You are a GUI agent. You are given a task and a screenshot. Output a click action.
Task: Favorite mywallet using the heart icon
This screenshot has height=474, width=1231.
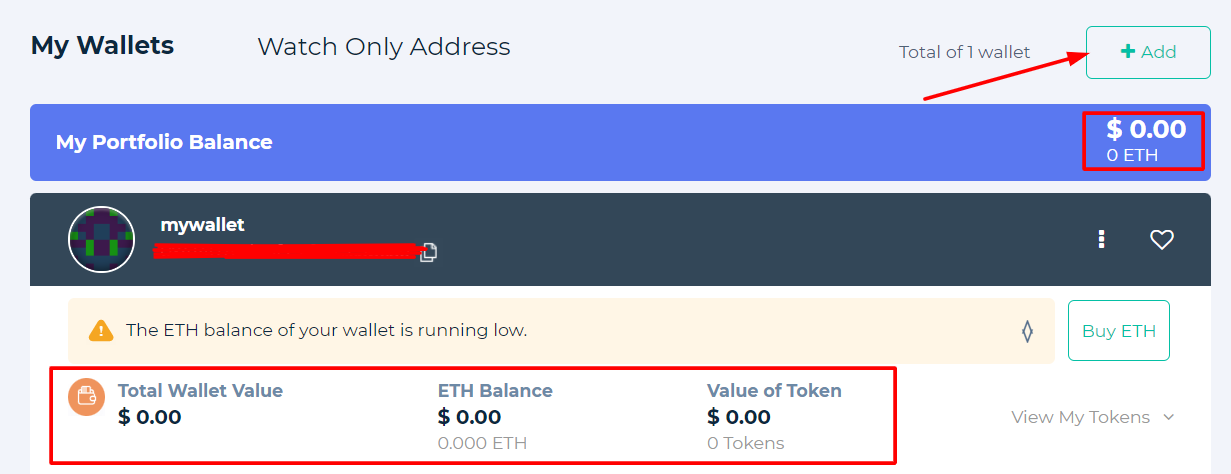point(1161,239)
